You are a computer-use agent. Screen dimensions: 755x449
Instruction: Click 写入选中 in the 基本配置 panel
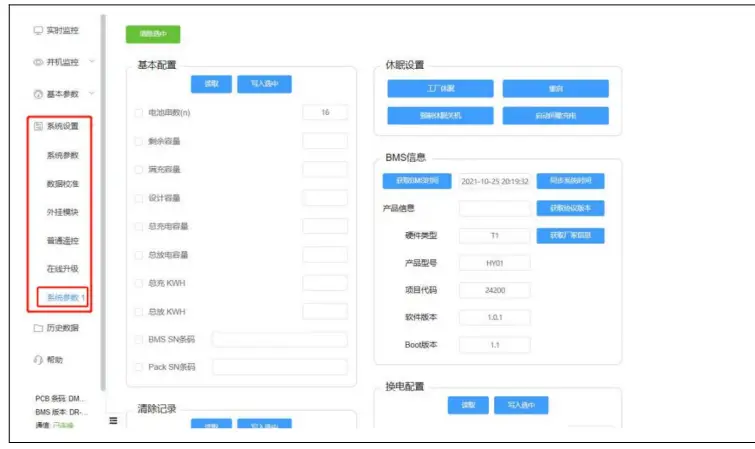coord(264,84)
